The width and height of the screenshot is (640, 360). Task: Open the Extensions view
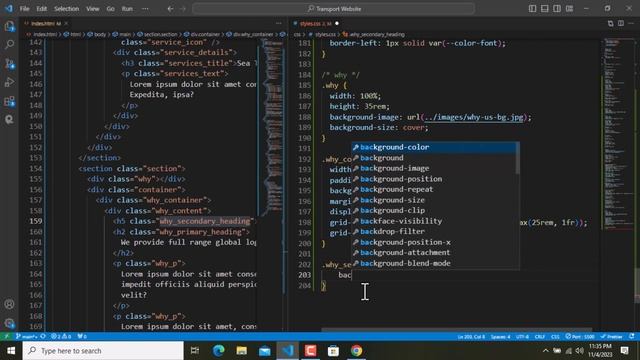tap(9, 101)
